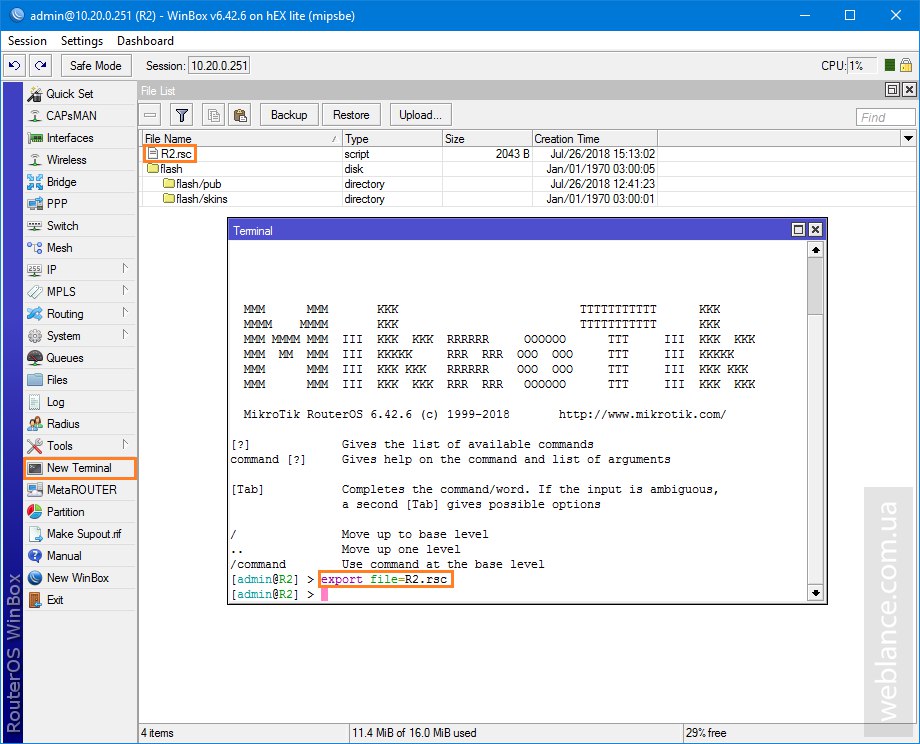Maximize the File List panel
920x744 pixels.
(892, 90)
